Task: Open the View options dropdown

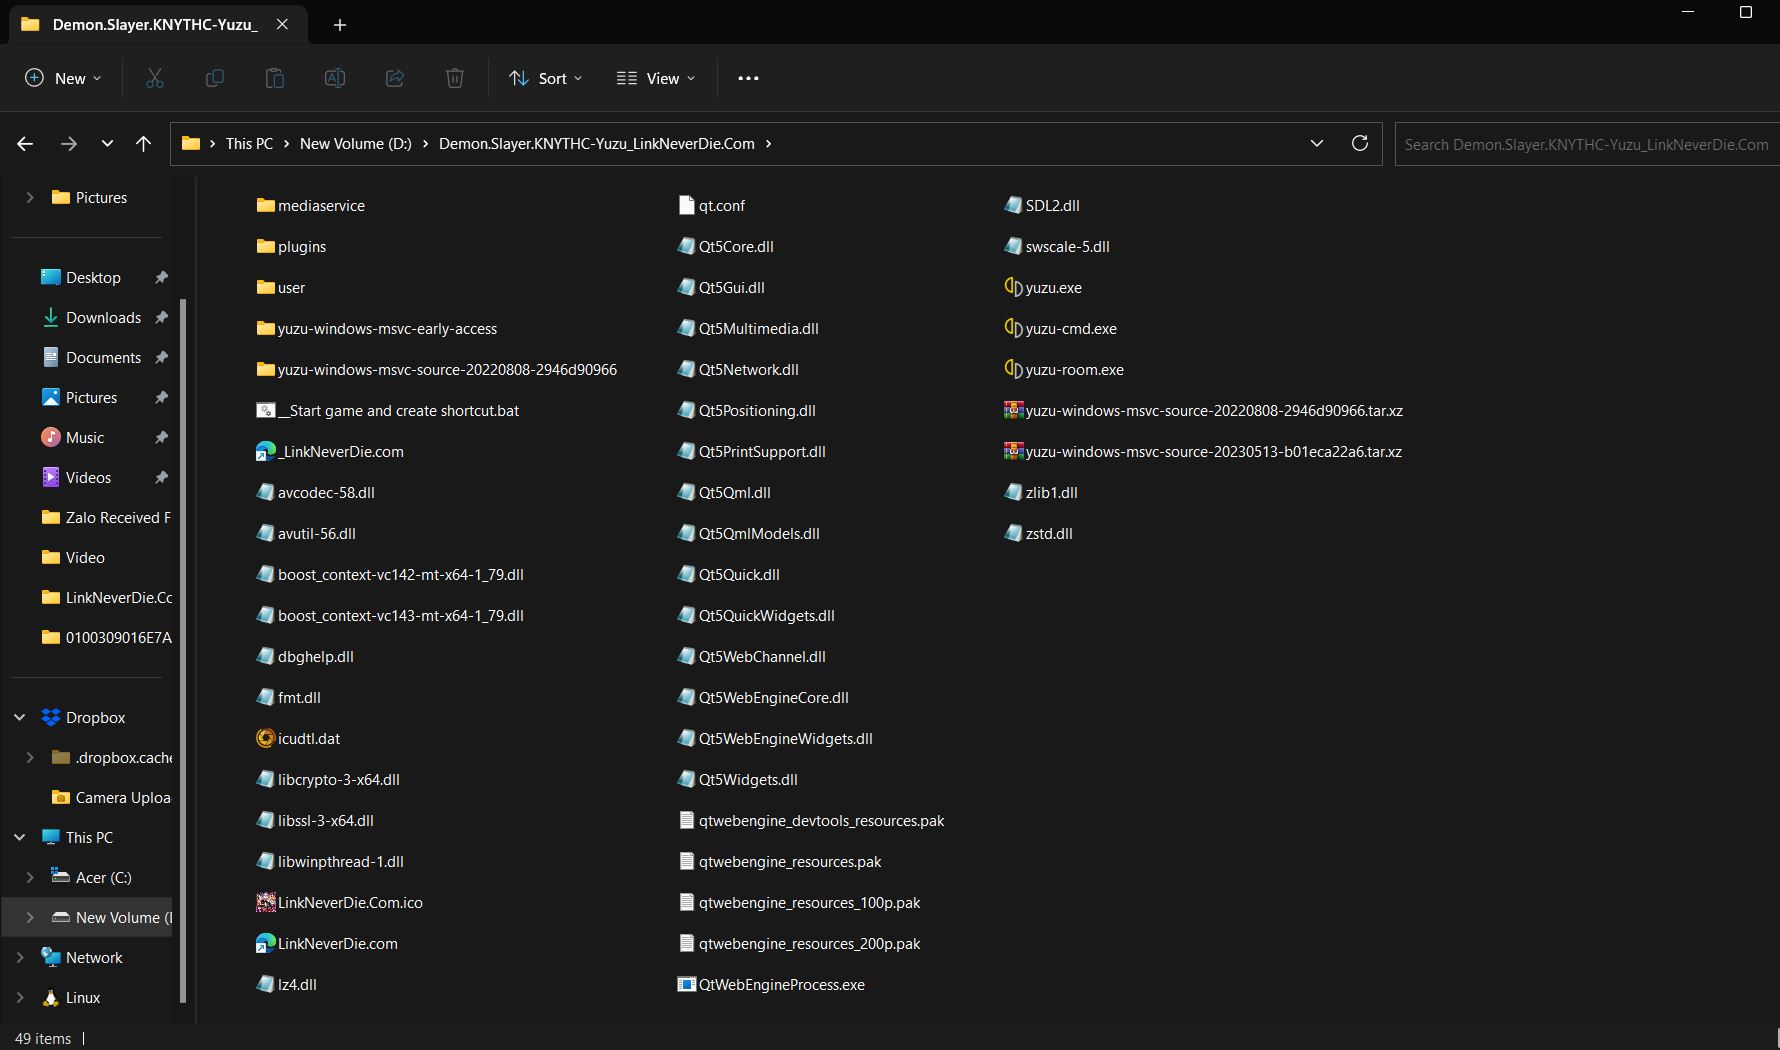Action: pos(656,78)
